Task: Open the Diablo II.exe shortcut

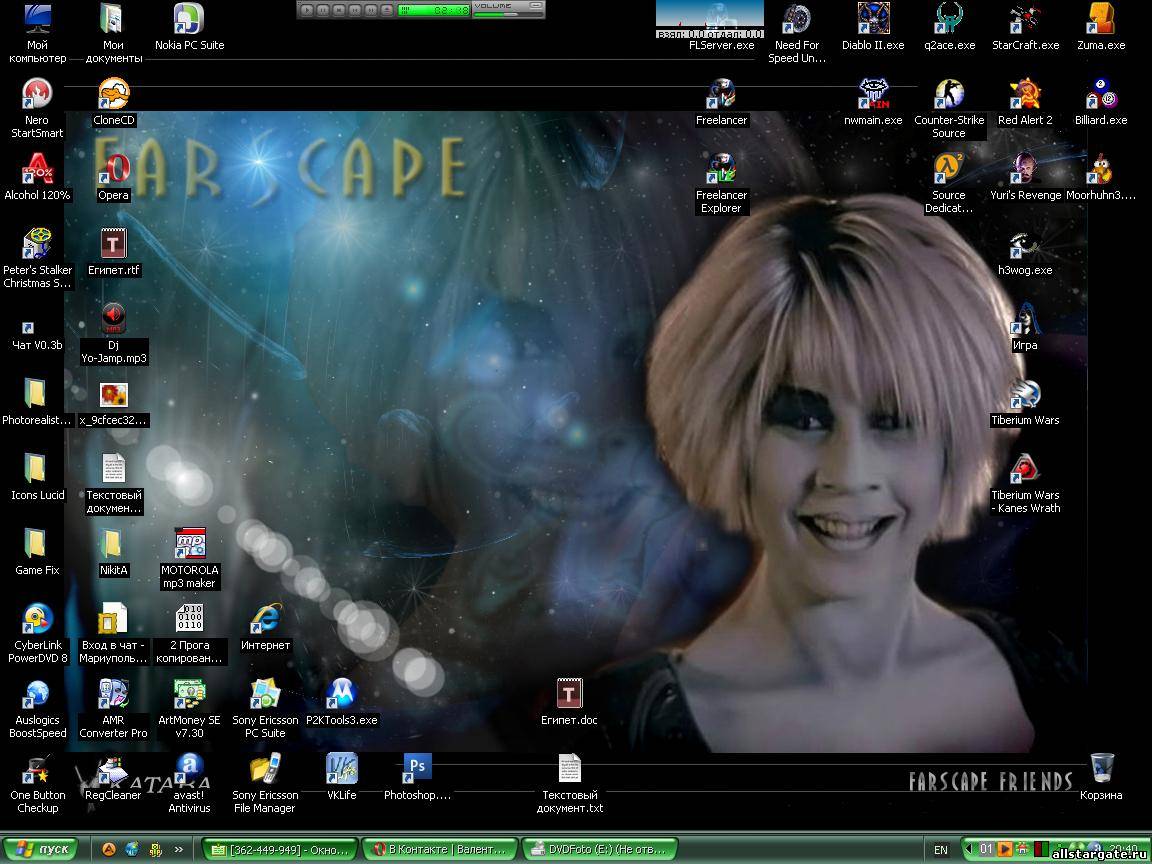Action: click(872, 21)
